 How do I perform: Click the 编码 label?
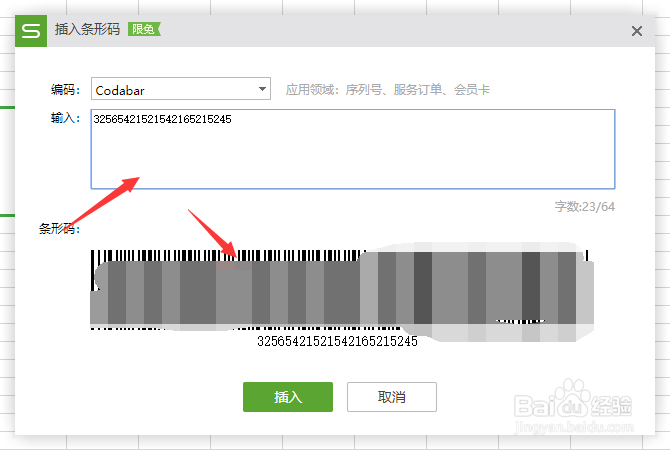[65, 89]
